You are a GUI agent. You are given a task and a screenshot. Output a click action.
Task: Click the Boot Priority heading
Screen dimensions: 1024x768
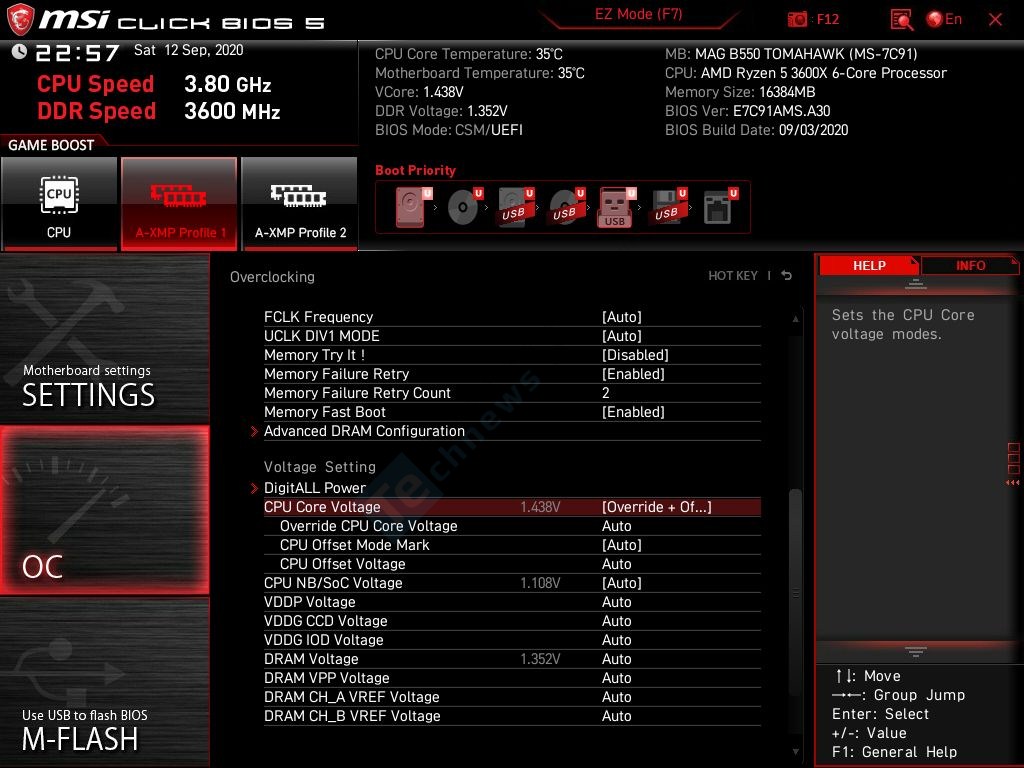click(x=415, y=170)
